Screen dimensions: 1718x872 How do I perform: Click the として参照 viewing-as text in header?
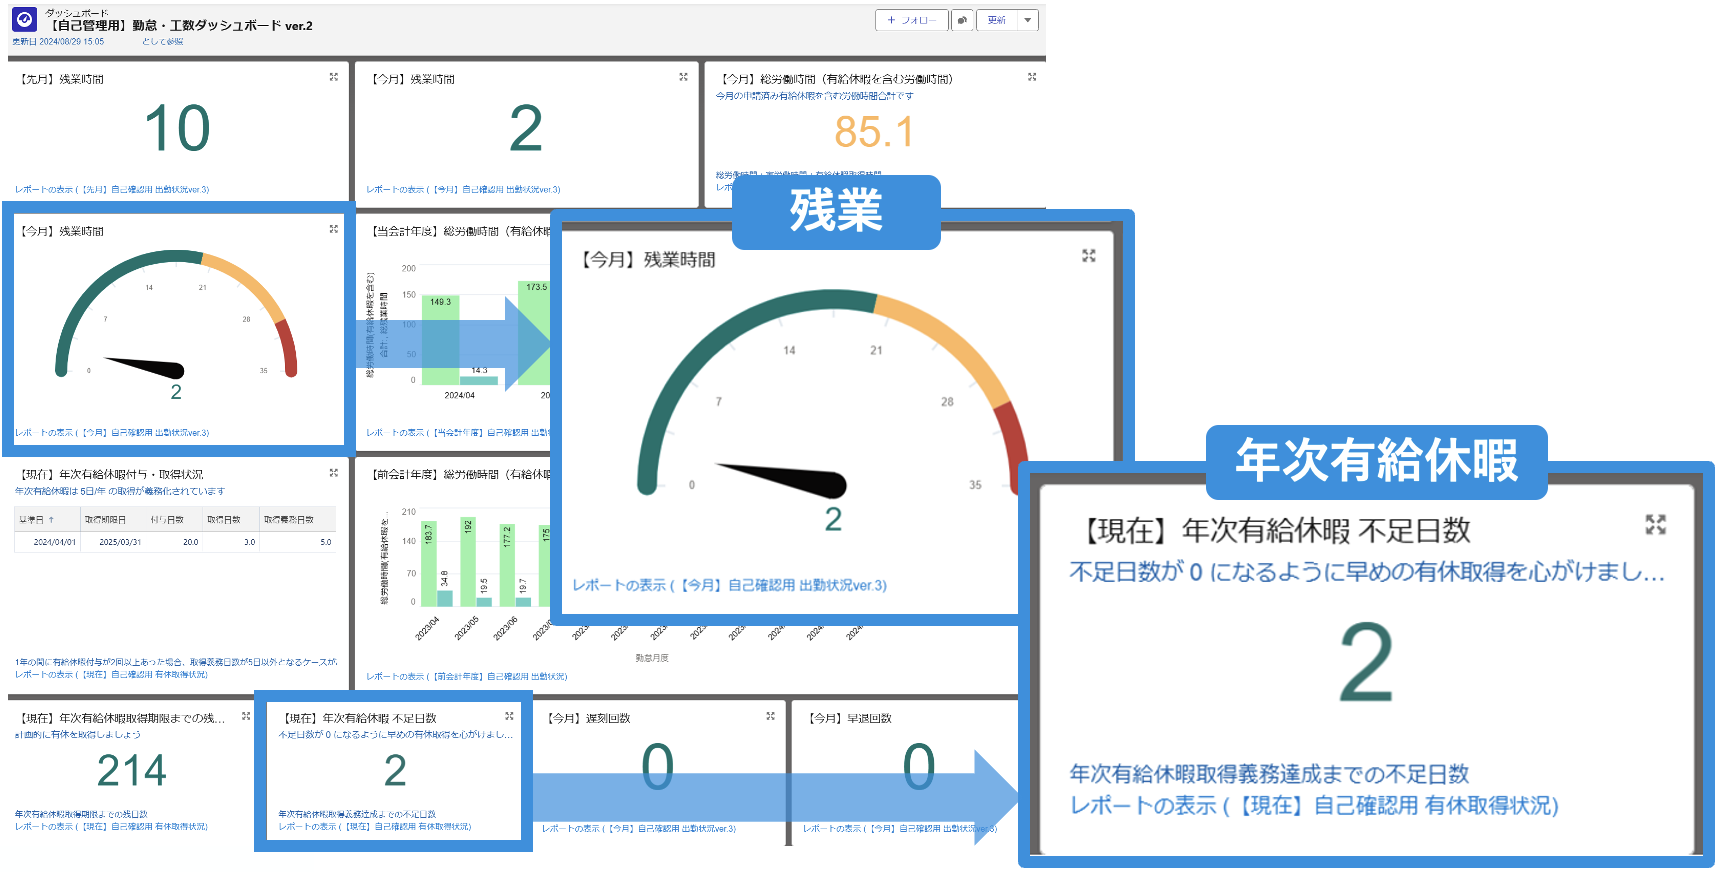(x=162, y=42)
